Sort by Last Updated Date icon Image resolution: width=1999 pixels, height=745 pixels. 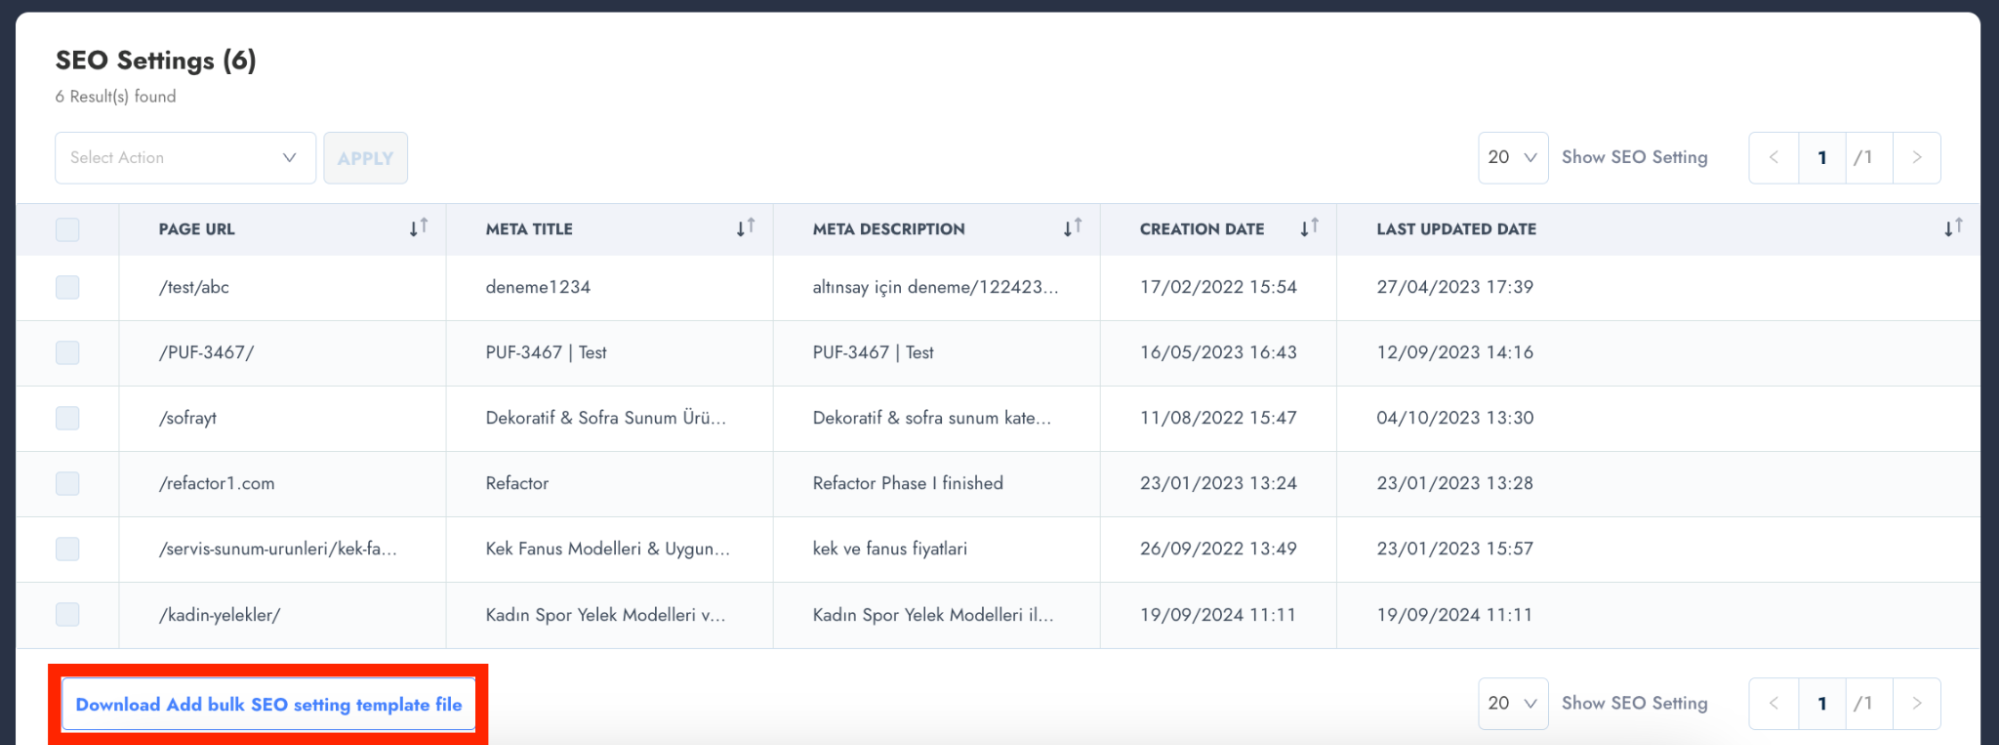tap(1952, 228)
